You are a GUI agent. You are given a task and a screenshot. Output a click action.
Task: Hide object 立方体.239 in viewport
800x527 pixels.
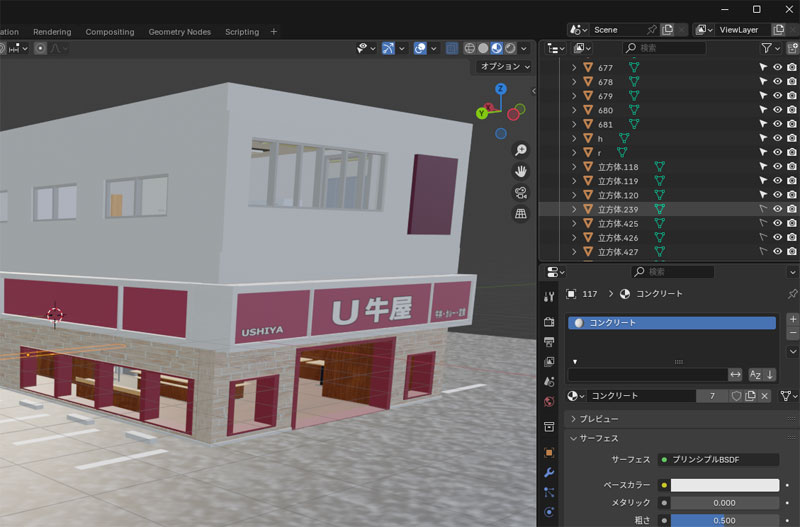[777, 209]
